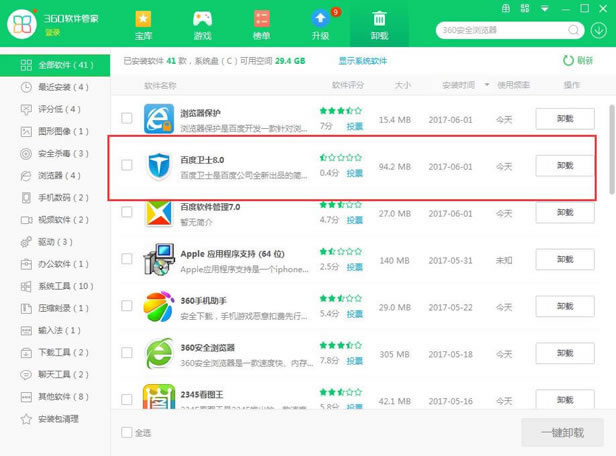Image resolution: width=616 pixels, height=456 pixels.
Task: Click the 百度卫士8.0 star rating
Action: click(341, 157)
